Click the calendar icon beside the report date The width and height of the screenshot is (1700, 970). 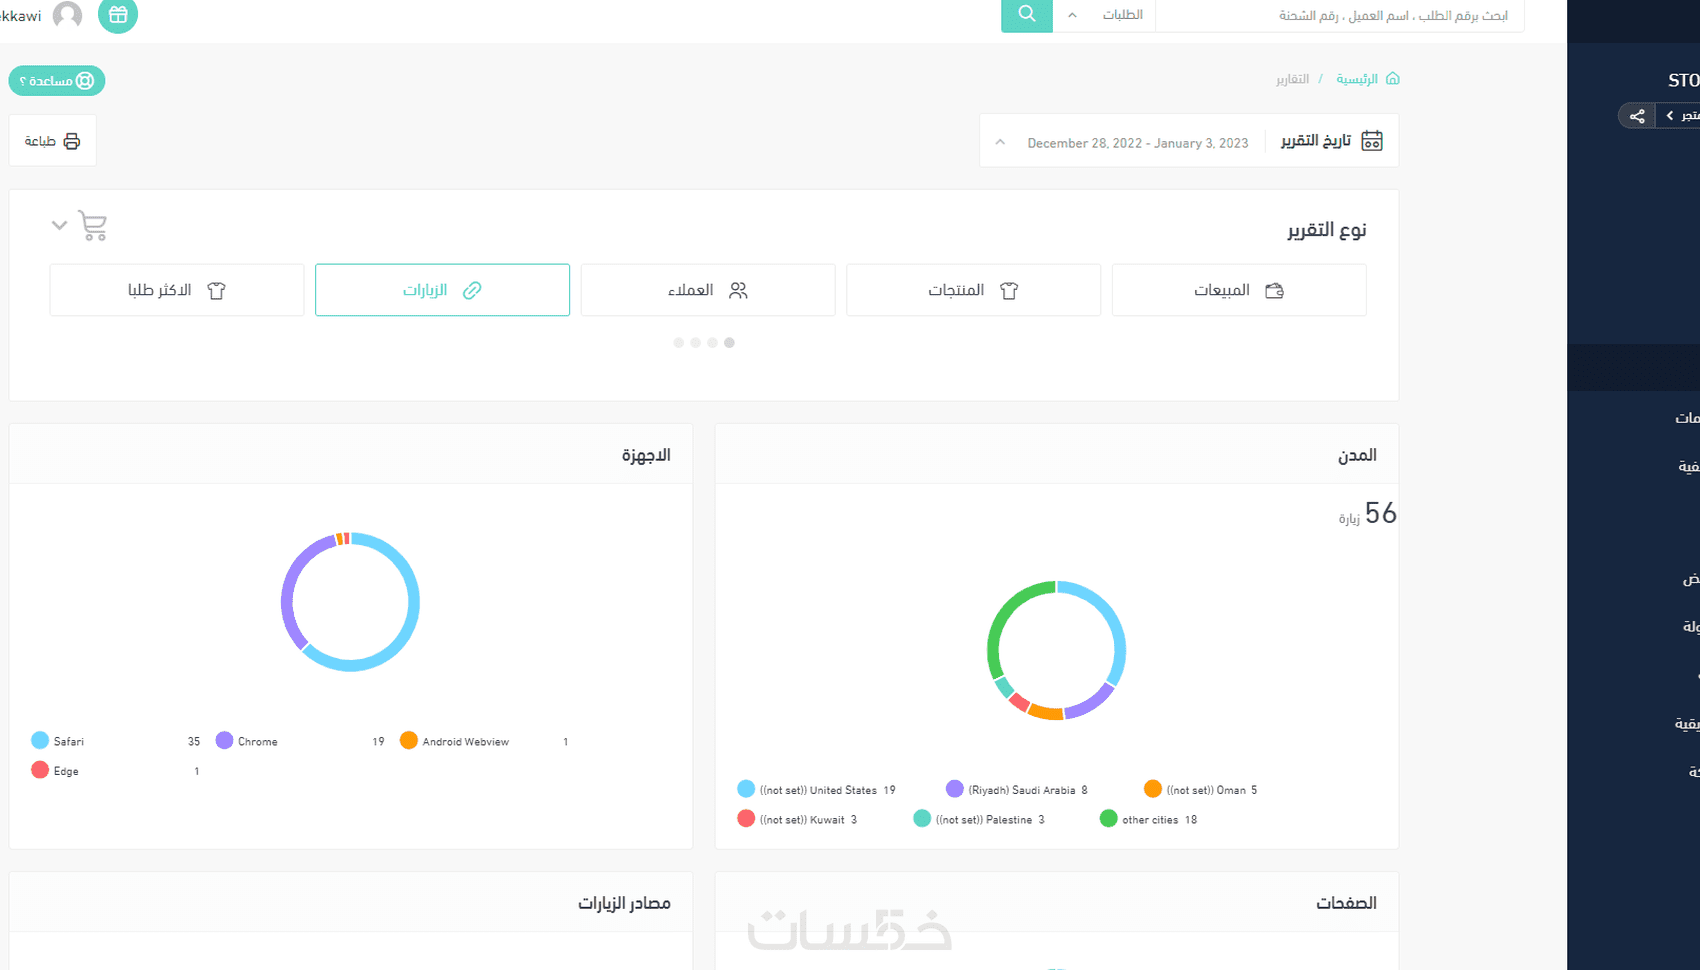(x=1372, y=141)
